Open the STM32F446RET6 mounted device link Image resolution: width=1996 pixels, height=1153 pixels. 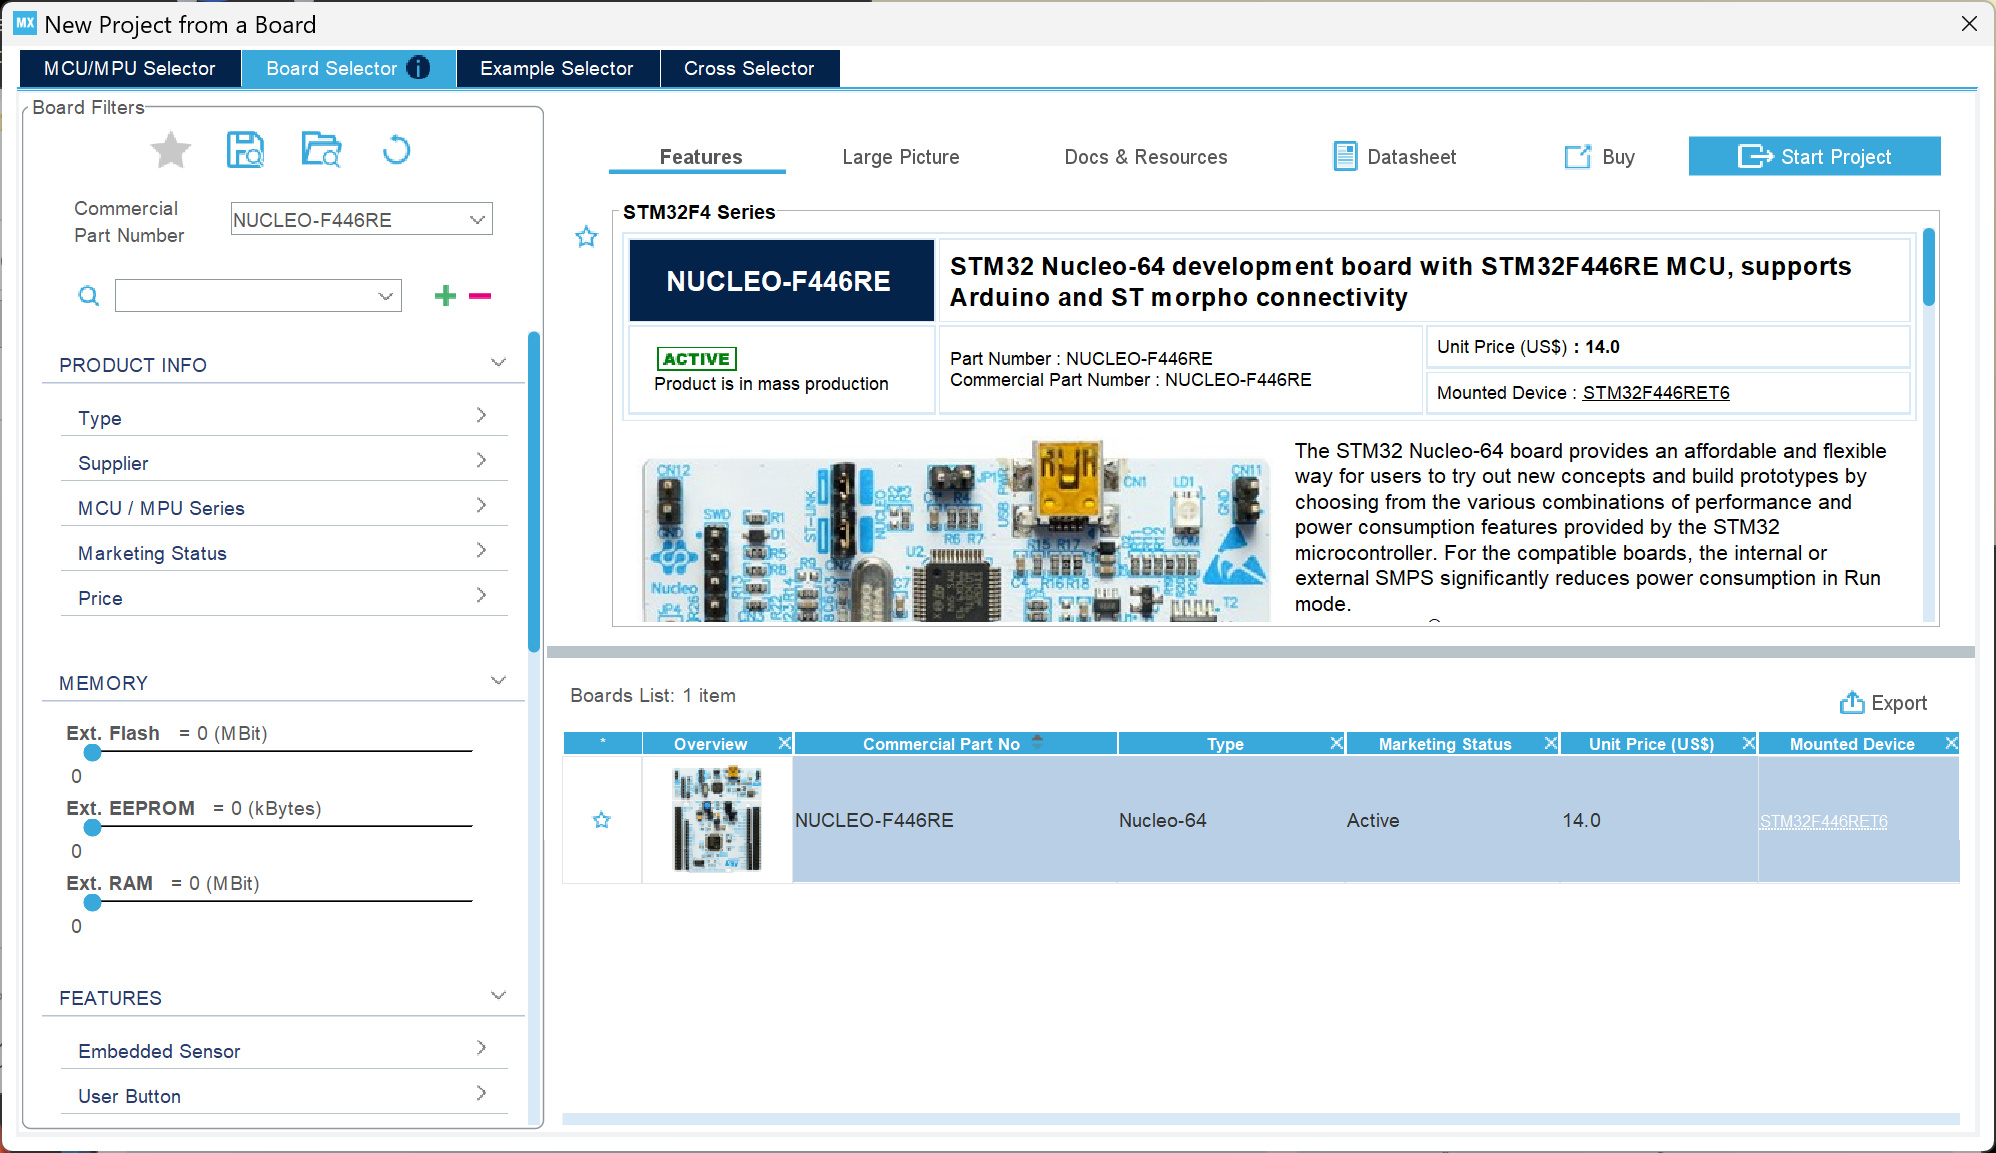pyautogui.click(x=1655, y=393)
